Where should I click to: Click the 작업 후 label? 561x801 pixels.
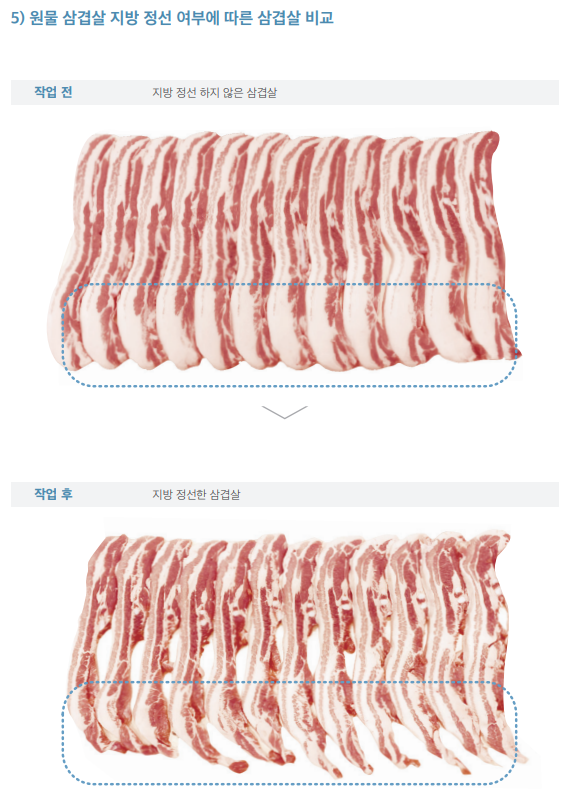pyautogui.click(x=53, y=494)
